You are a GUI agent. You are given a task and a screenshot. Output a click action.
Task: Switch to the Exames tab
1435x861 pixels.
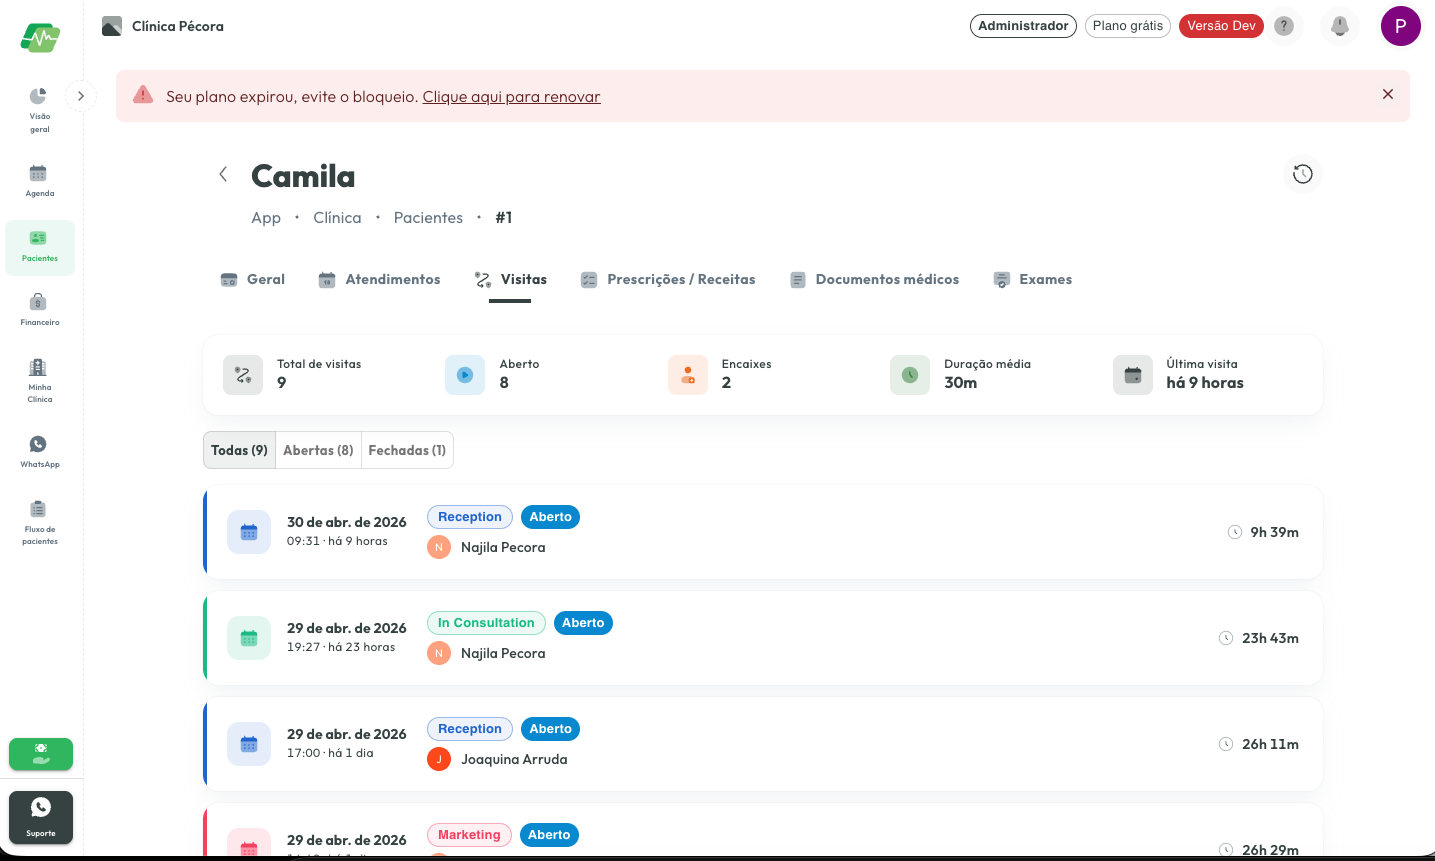pos(1032,280)
